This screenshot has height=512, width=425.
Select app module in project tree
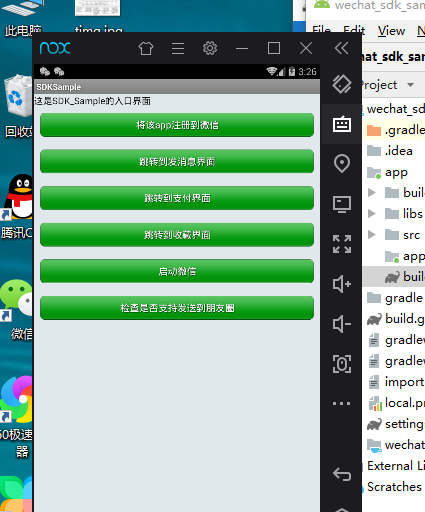pos(387,172)
